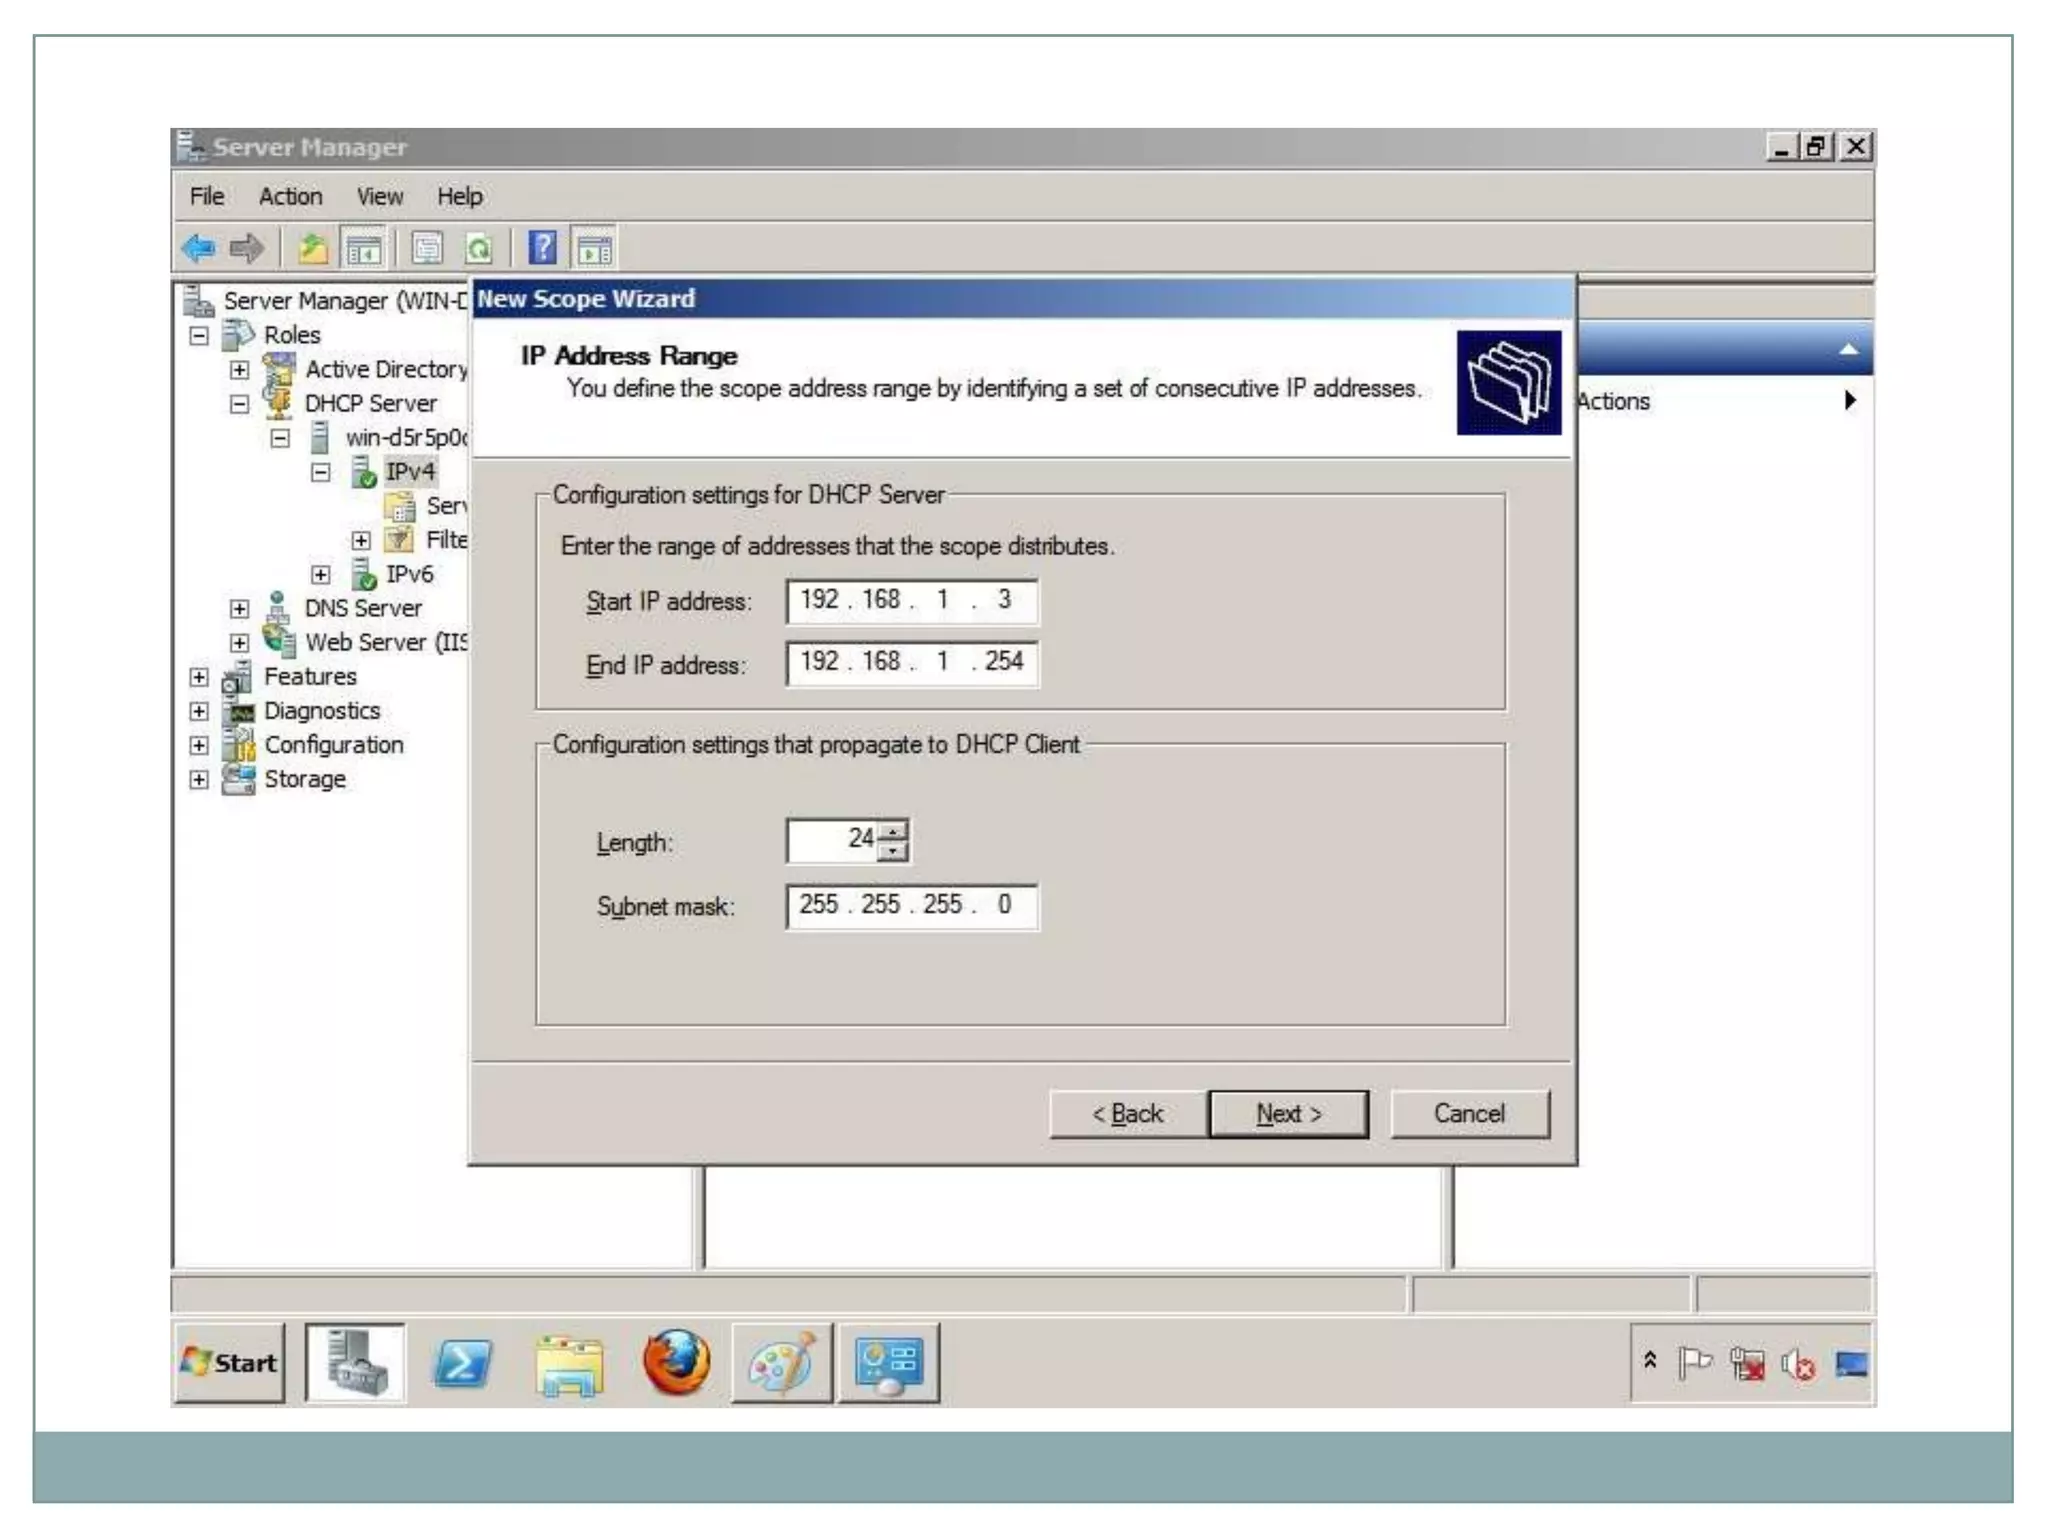Click the volume tray icon
2048x1536 pixels.
click(x=1798, y=1364)
